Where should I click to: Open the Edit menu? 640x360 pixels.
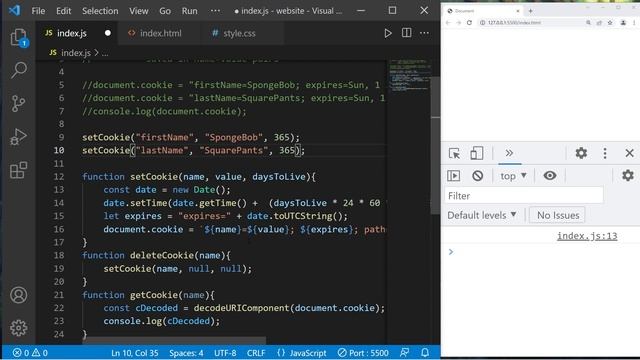click(63, 11)
